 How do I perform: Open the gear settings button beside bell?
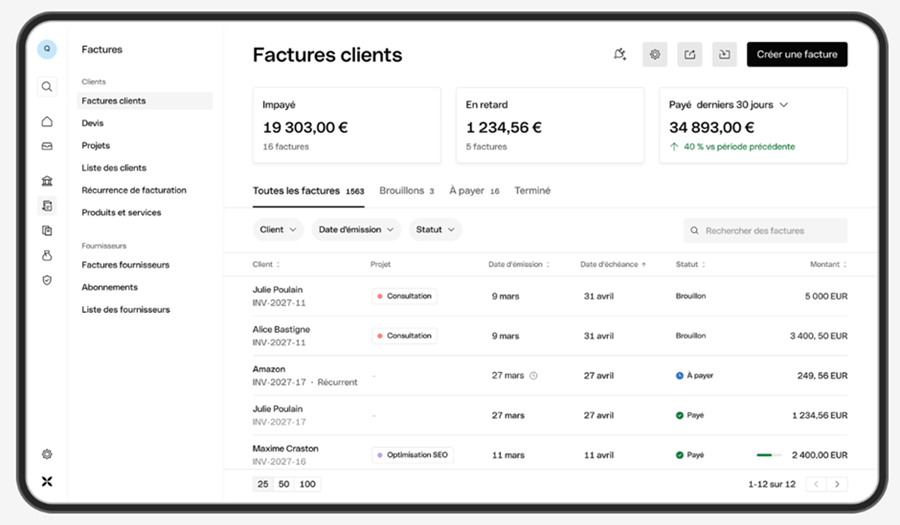coord(654,55)
